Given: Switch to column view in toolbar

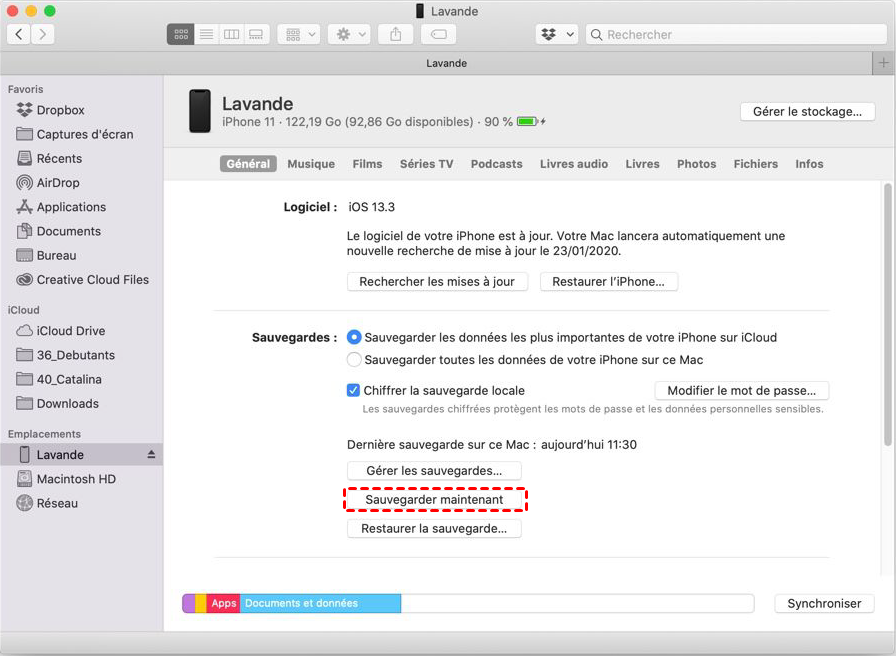Looking at the screenshot, I should coord(231,34).
